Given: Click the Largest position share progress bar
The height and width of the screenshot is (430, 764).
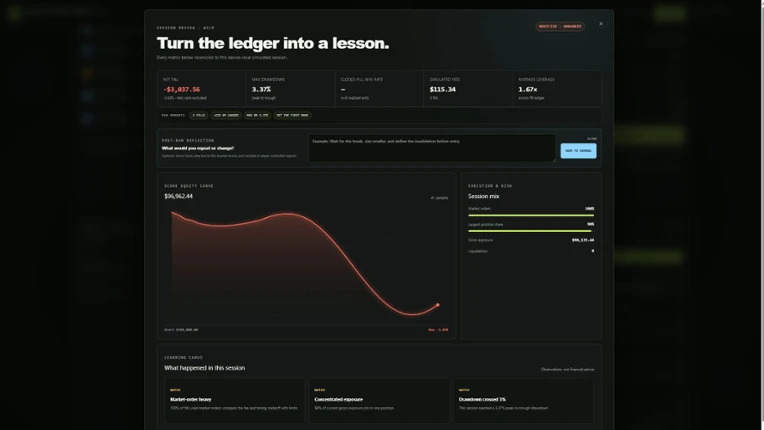Looking at the screenshot, I should [x=531, y=231].
